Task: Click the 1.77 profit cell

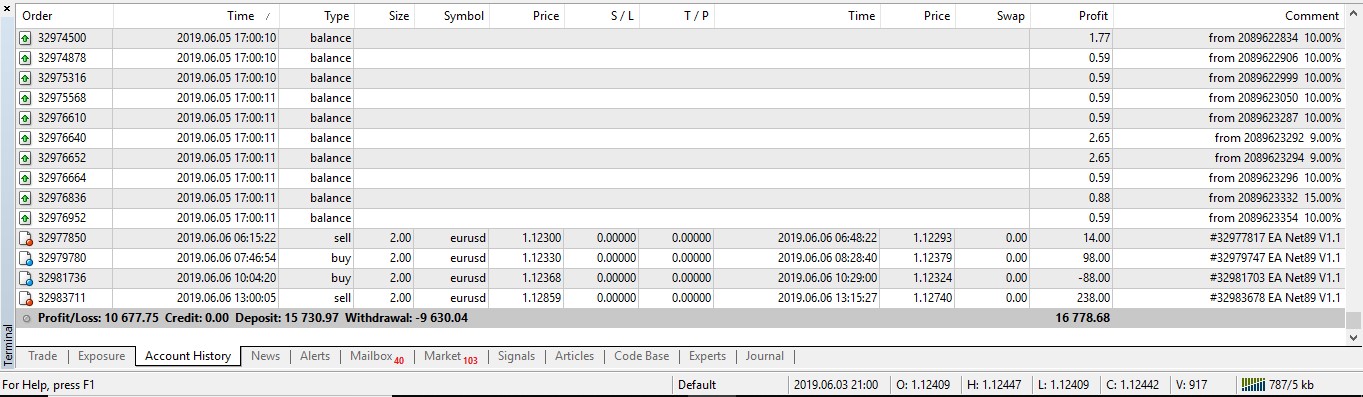Action: [x=1099, y=38]
